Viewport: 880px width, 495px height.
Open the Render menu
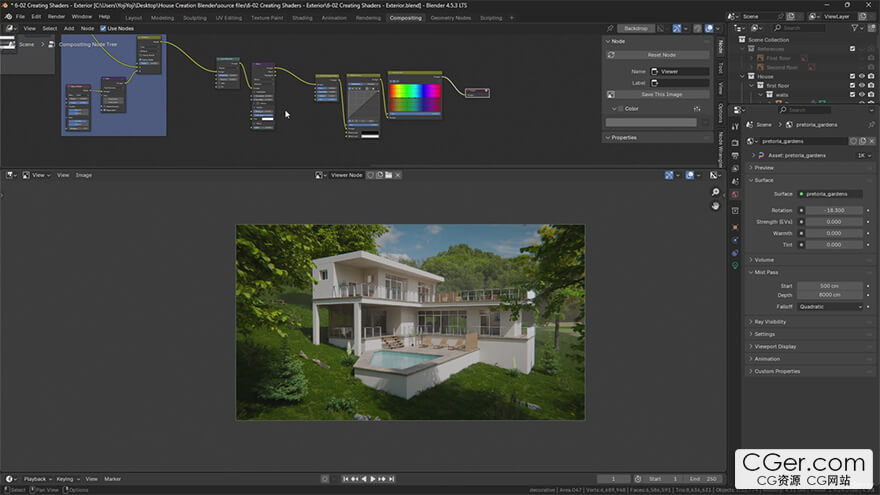click(57, 17)
